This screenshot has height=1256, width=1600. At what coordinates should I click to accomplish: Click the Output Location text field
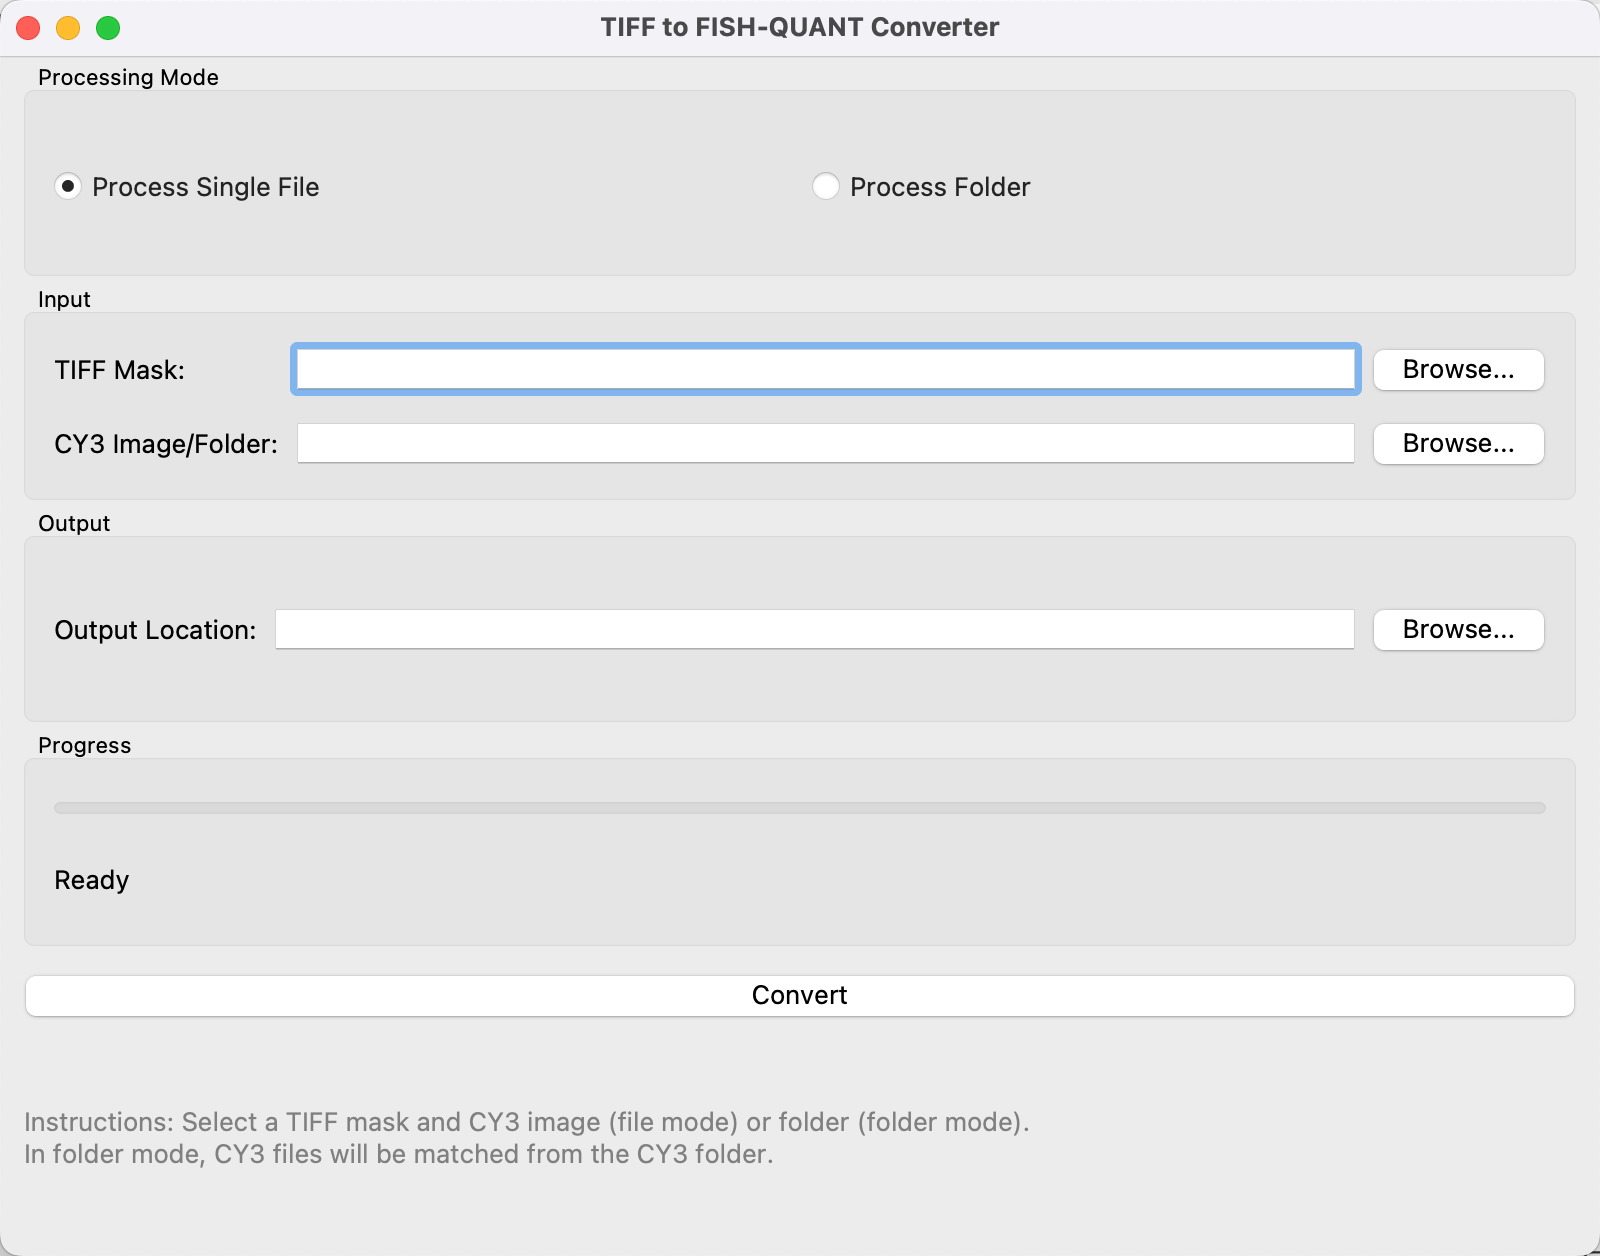[815, 629]
